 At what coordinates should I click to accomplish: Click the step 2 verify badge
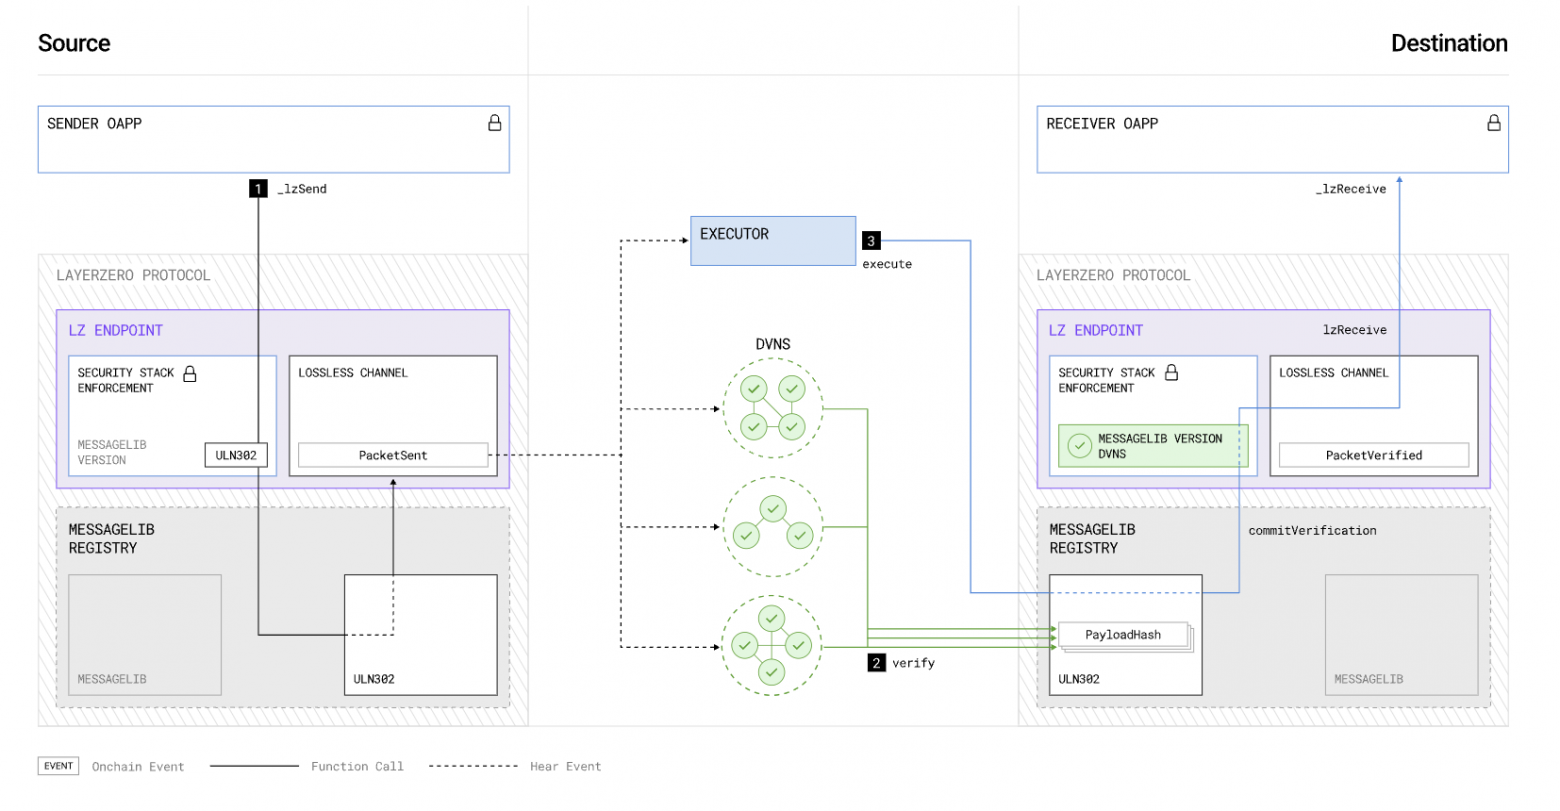[x=876, y=663]
